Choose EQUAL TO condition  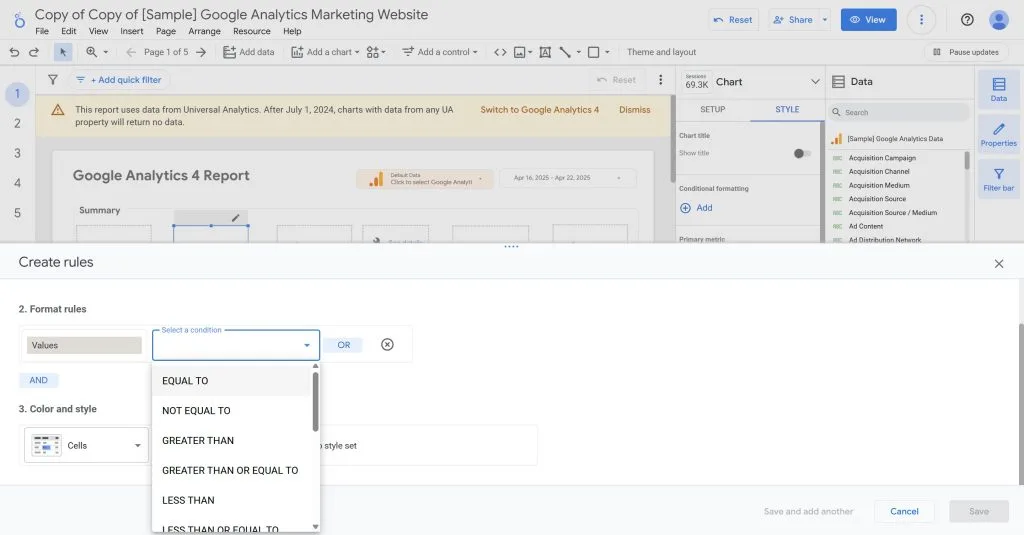(232, 381)
